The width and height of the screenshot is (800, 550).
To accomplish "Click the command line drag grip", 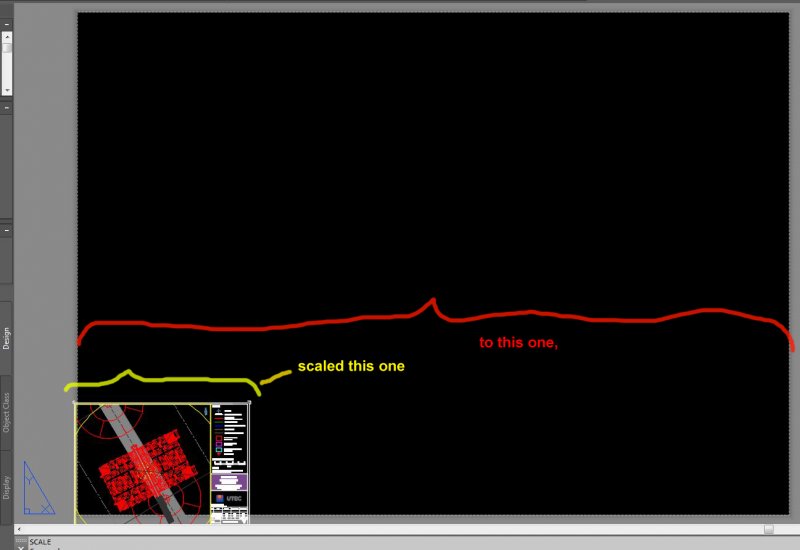I will coord(21,540).
